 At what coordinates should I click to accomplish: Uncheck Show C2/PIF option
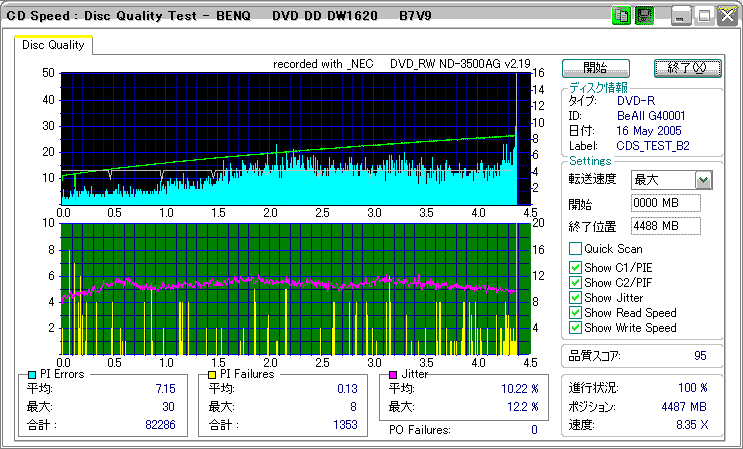(575, 282)
